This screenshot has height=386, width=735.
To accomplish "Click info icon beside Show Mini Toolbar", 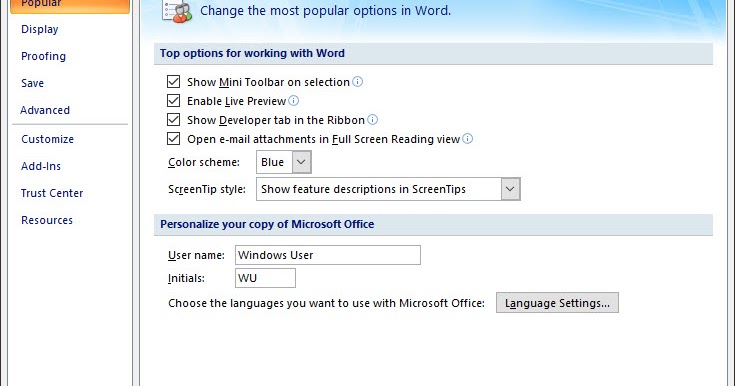I will (x=357, y=82).
